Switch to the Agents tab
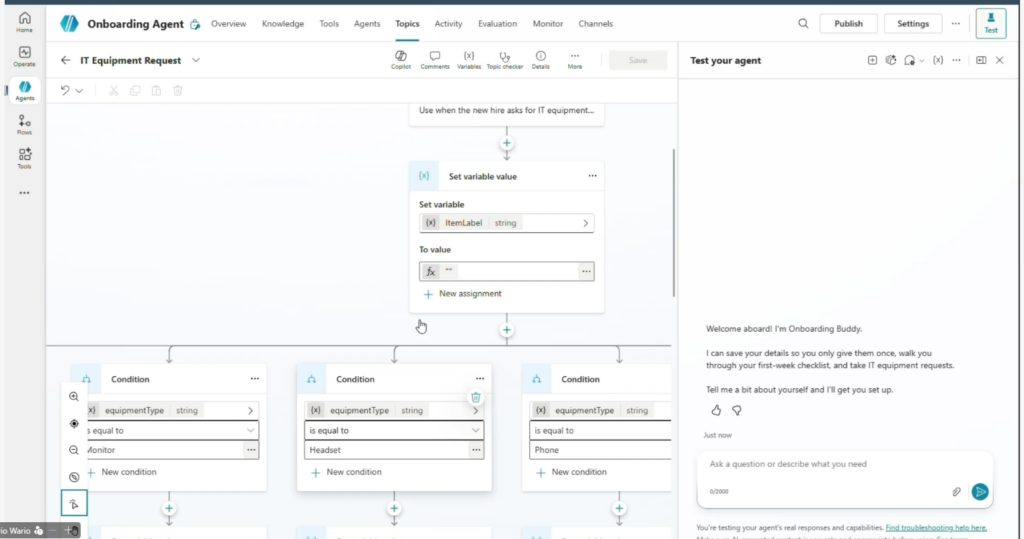 pos(367,24)
